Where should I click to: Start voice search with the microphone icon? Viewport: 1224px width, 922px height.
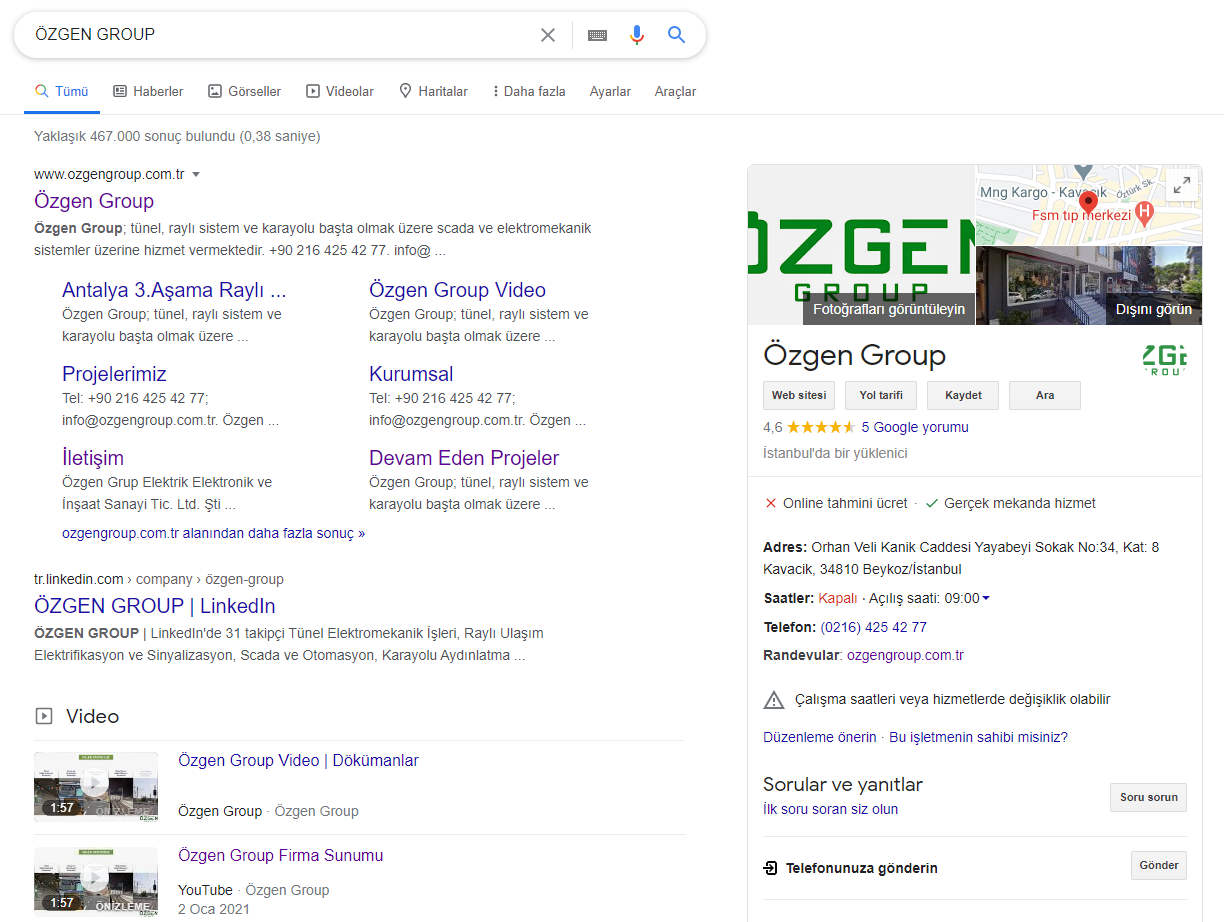pos(637,35)
